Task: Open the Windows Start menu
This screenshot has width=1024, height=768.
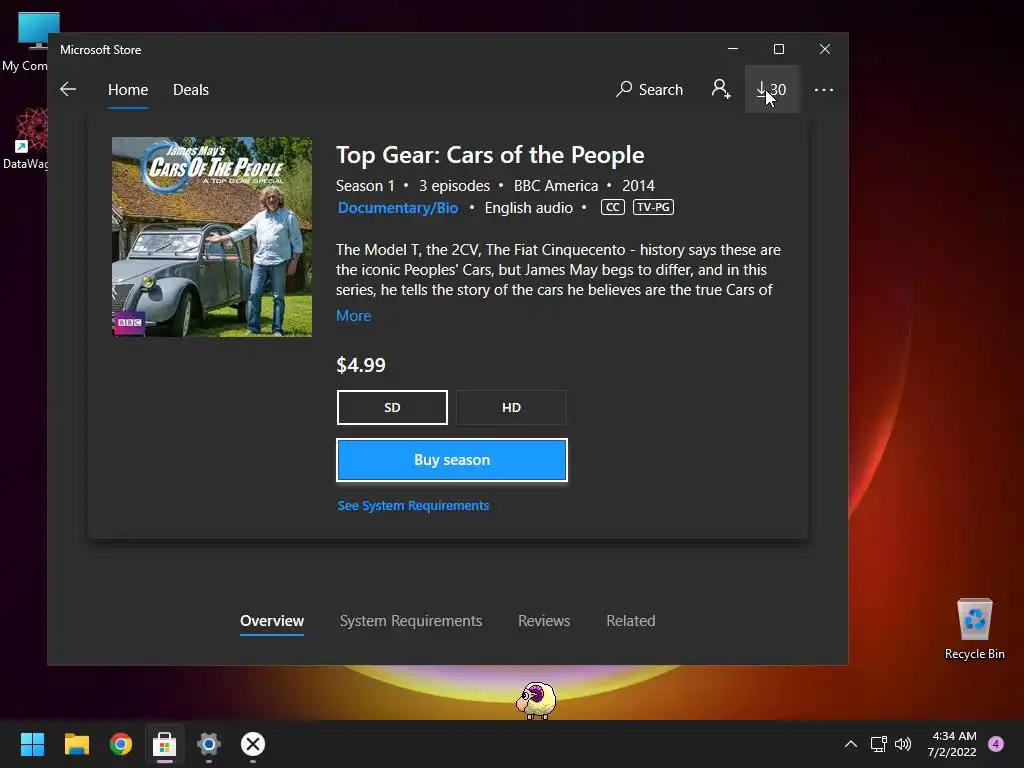Action: click(x=32, y=744)
